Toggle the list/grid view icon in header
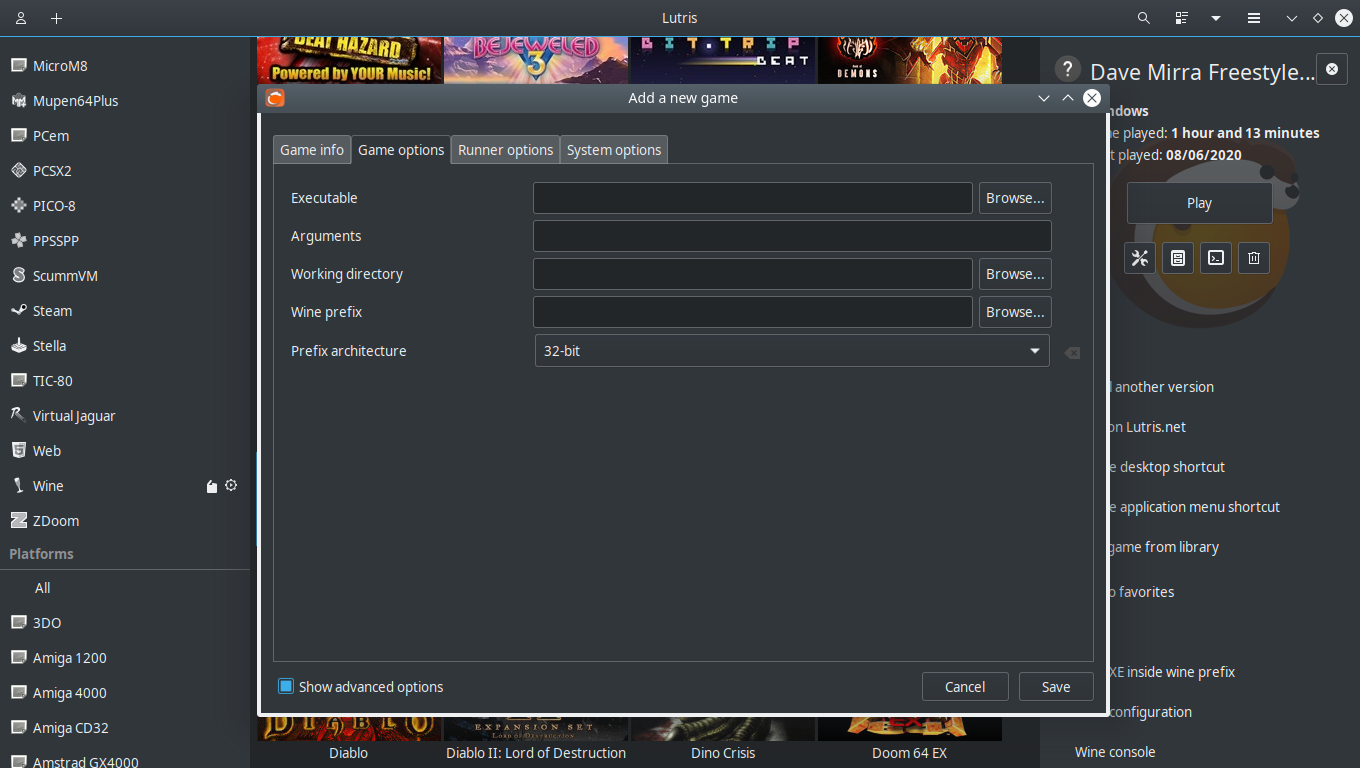Image resolution: width=1360 pixels, height=768 pixels. pos(1182,18)
